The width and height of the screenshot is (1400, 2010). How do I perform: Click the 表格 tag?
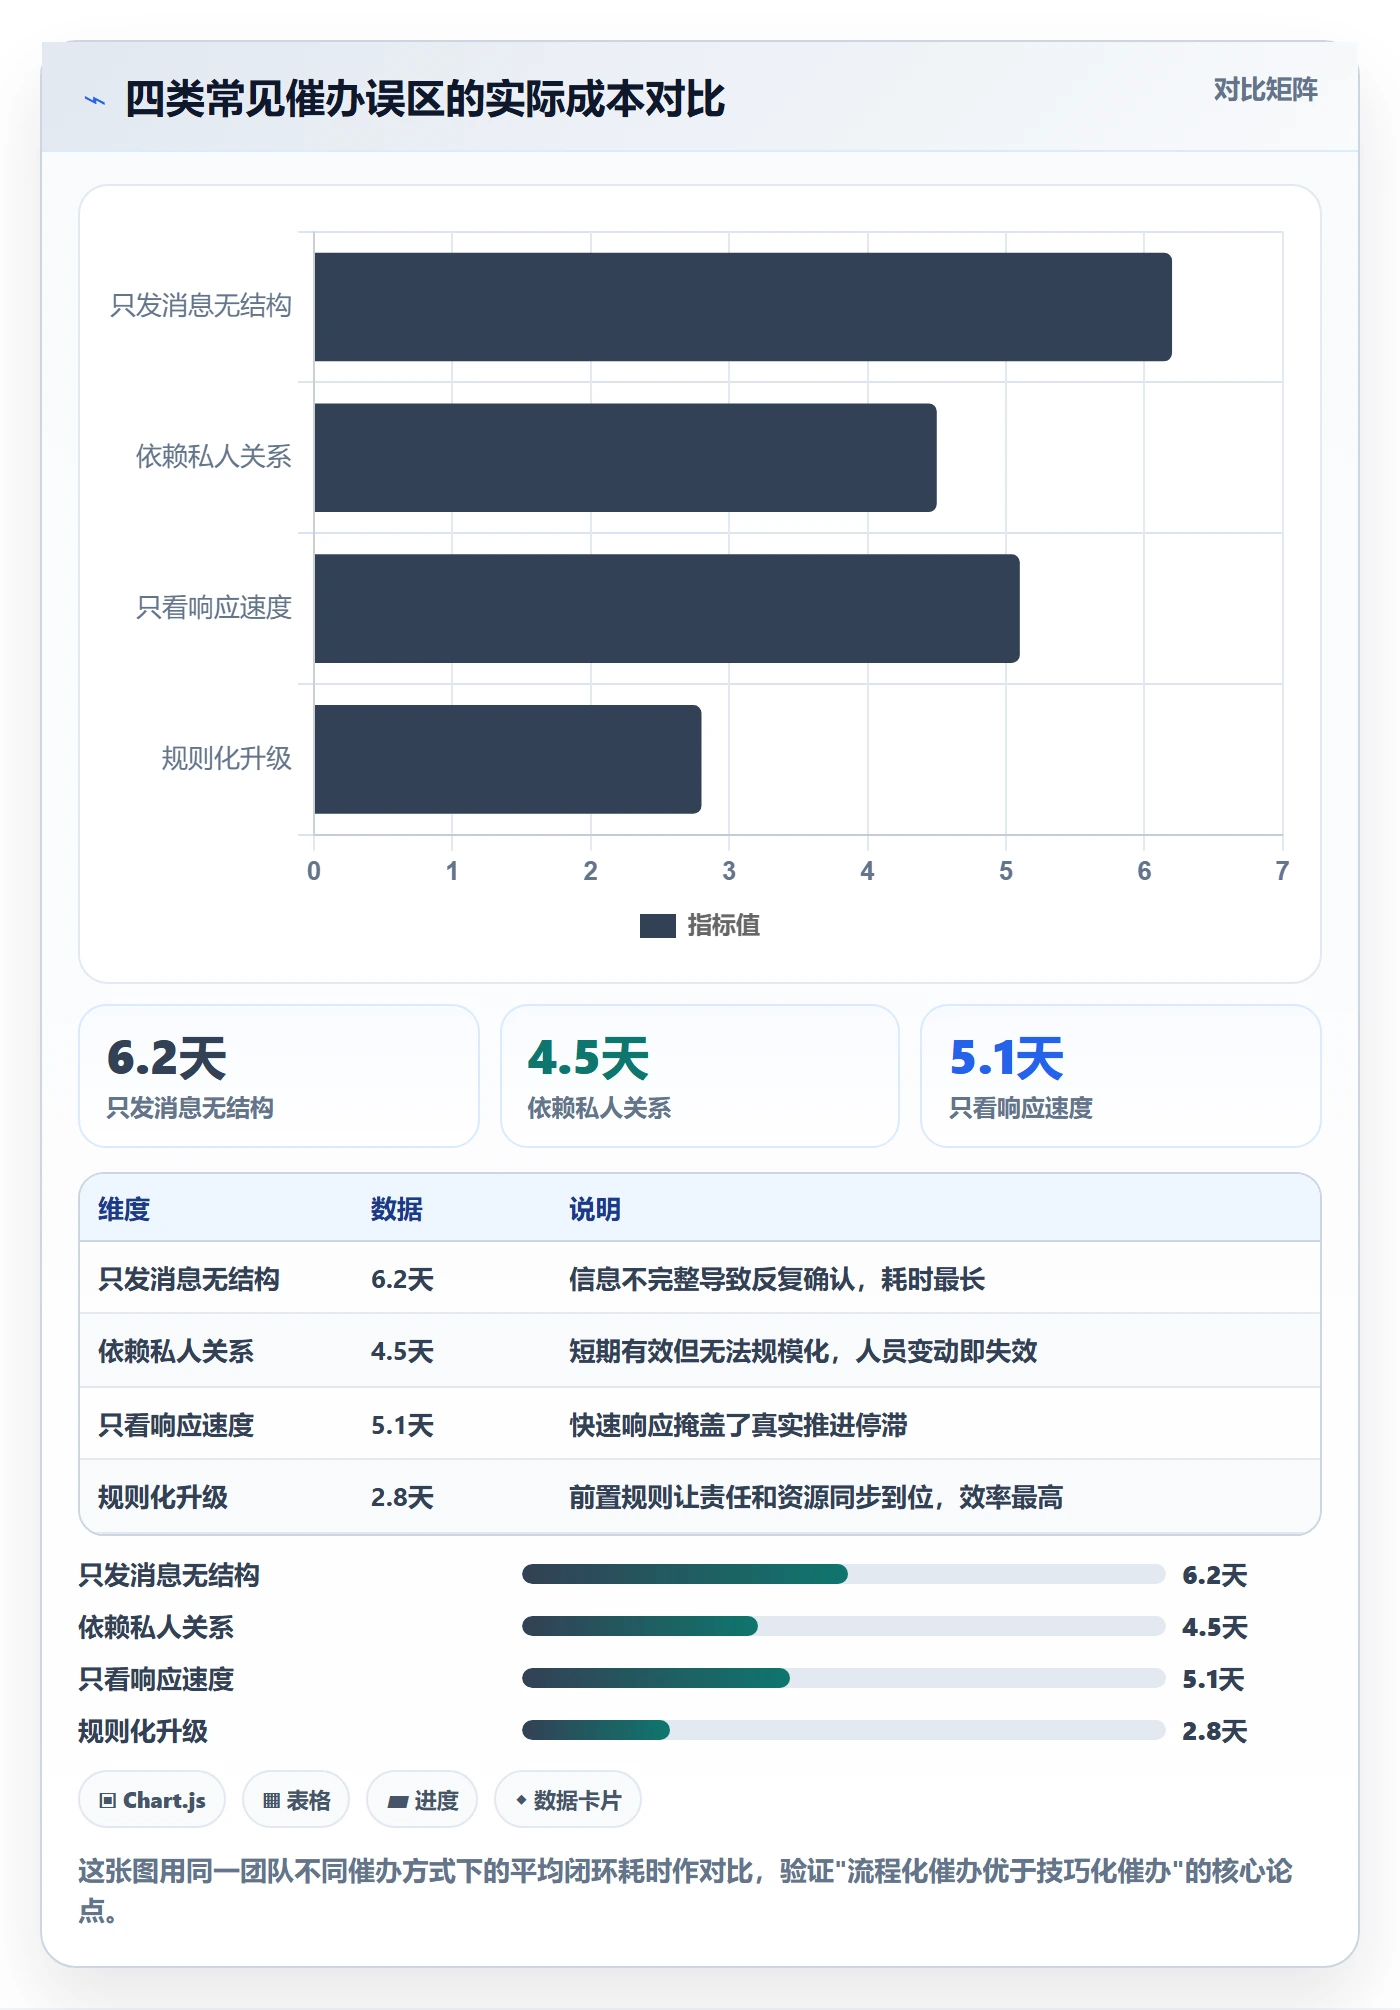coord(296,1800)
